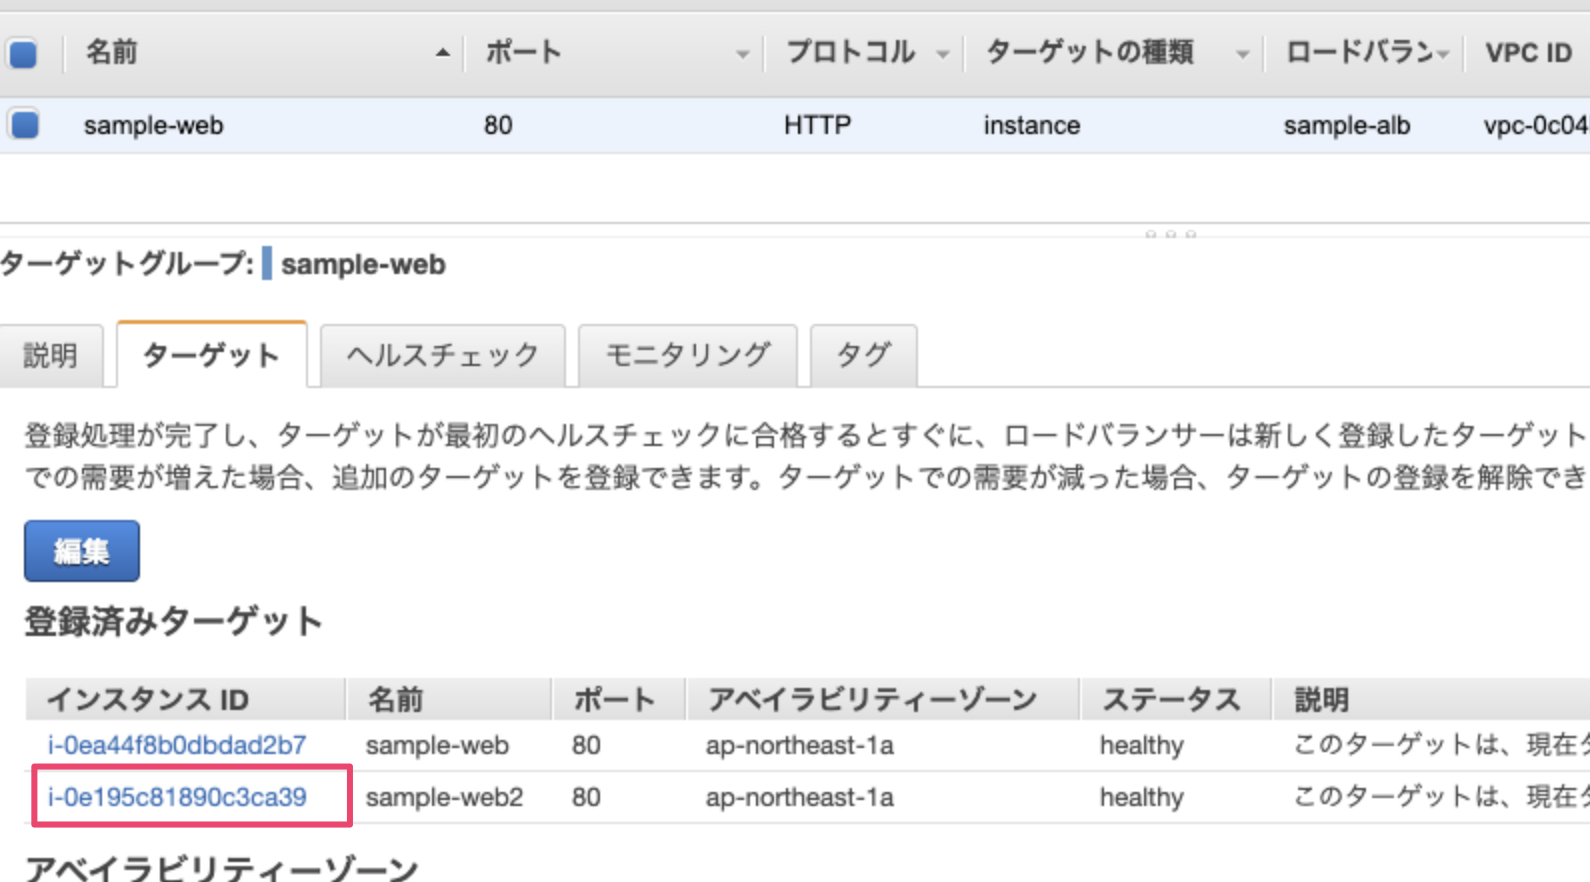Open the ポート column dropdown arrow
Image resolution: width=1590 pixels, height=882 pixels.
click(x=742, y=54)
